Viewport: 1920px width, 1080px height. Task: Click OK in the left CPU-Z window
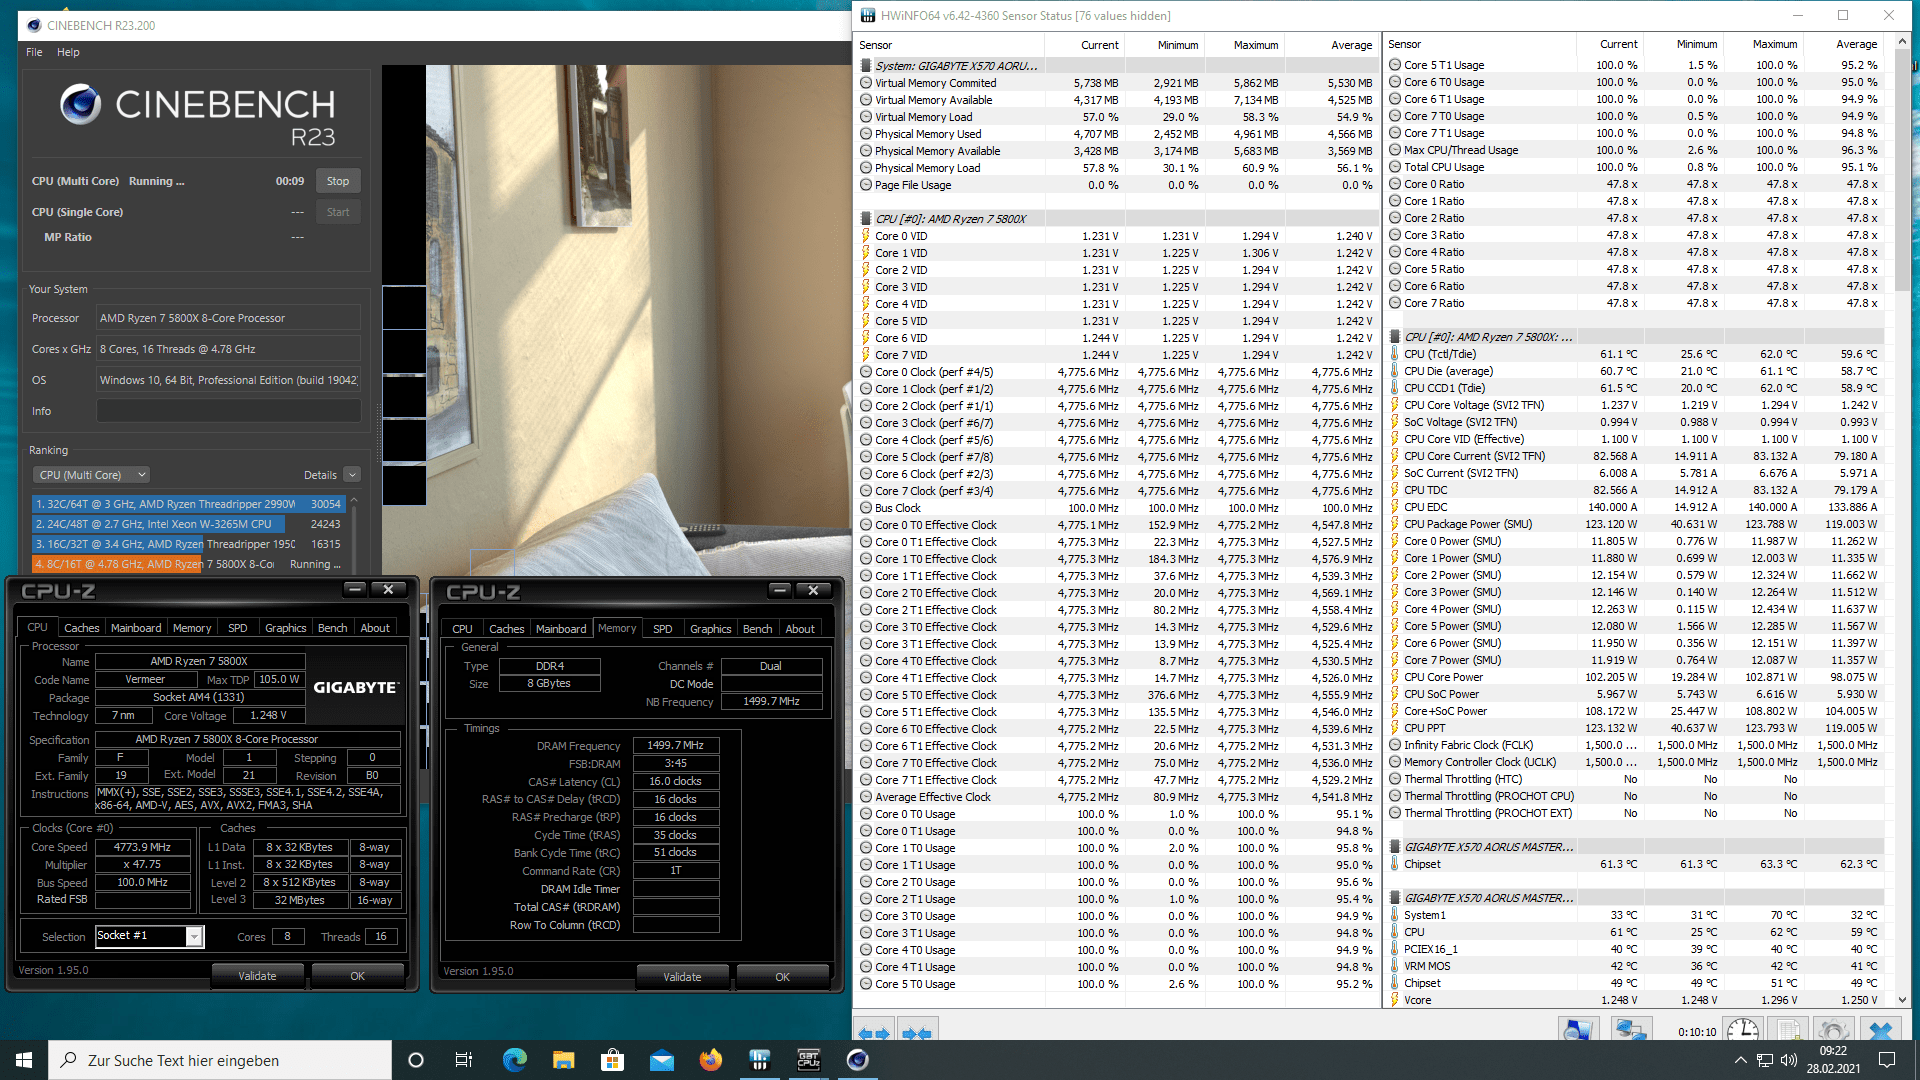[357, 976]
